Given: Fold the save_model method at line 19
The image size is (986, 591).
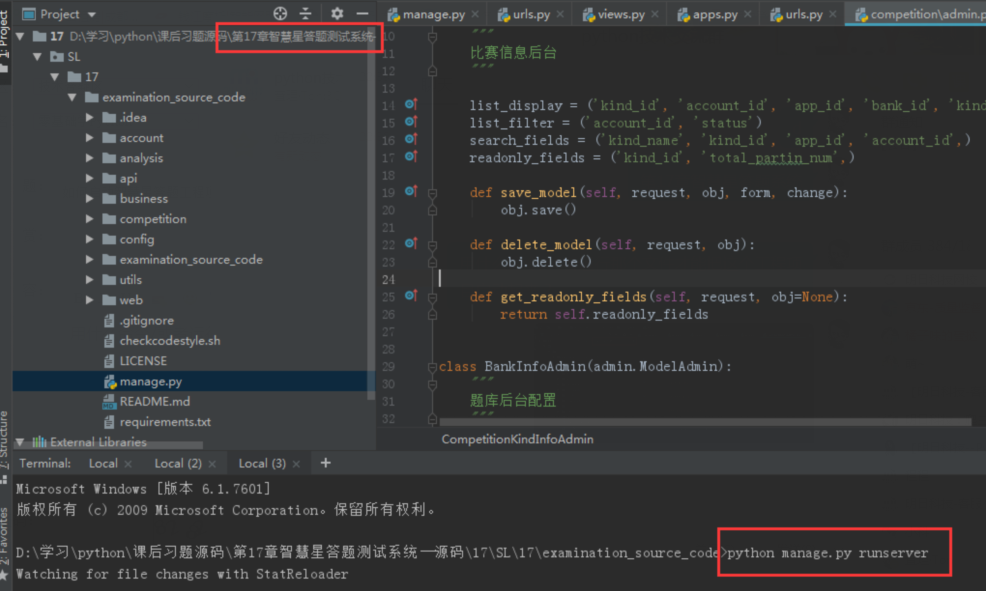Looking at the screenshot, I should click(433, 193).
